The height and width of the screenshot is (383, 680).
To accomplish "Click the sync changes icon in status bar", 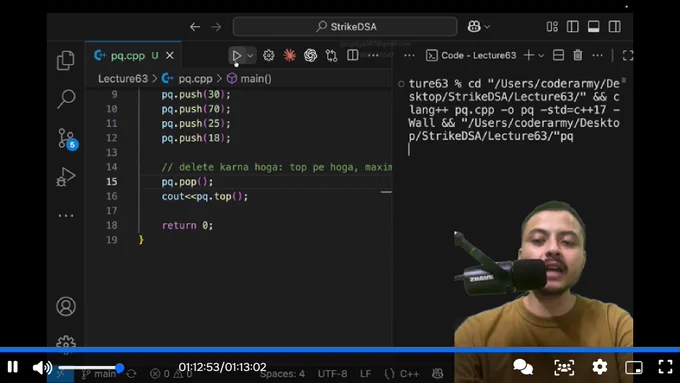I will tap(131, 373).
